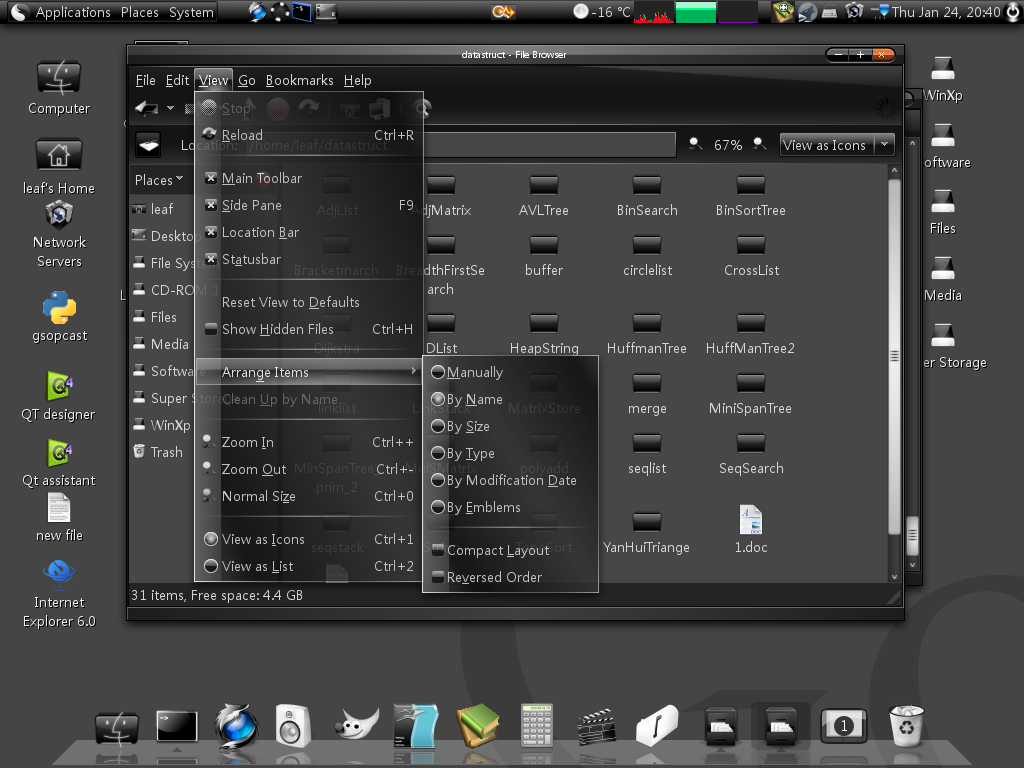Open the new file desktop document
Screen dimensions: 1024x768
coord(59,507)
